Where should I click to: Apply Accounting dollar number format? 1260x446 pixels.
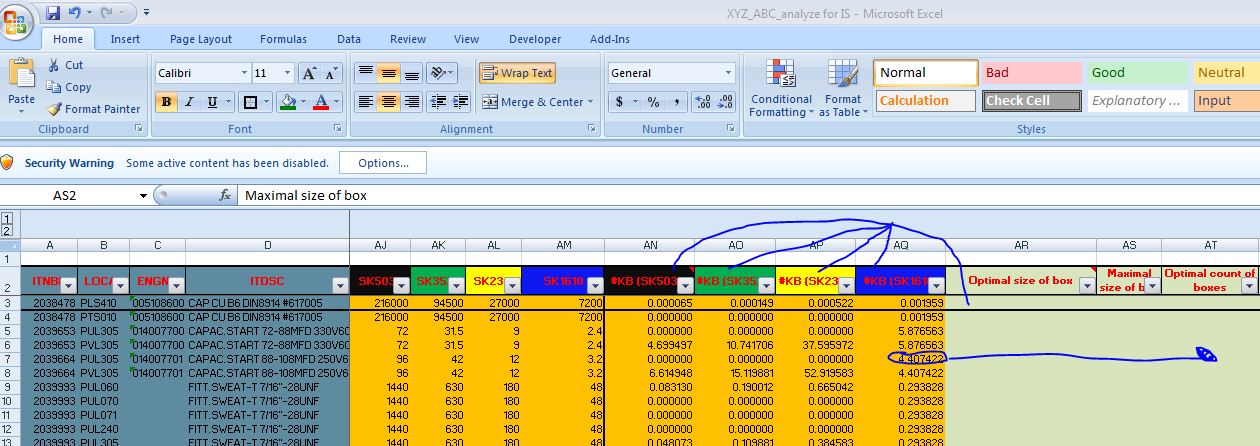(620, 102)
